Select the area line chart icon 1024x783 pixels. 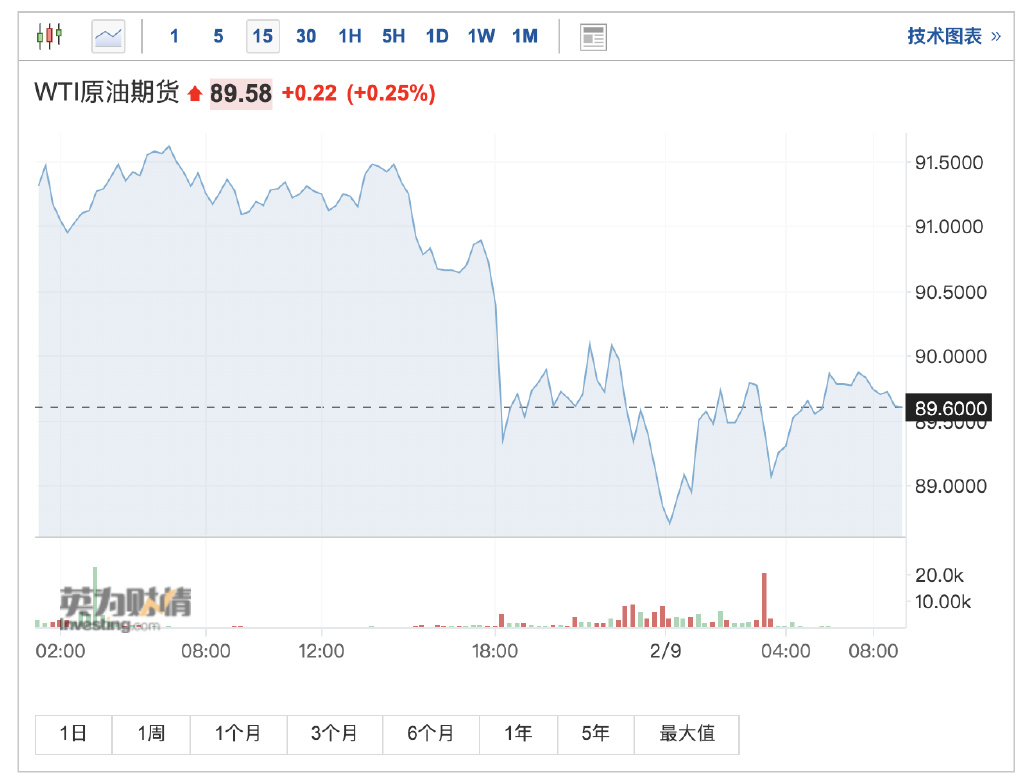coord(108,37)
